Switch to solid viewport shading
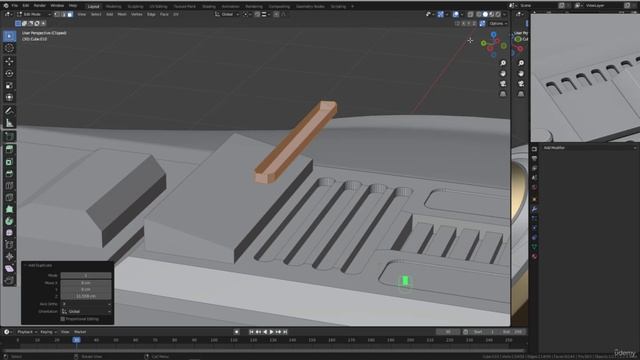The image size is (640, 360). (x=485, y=14)
